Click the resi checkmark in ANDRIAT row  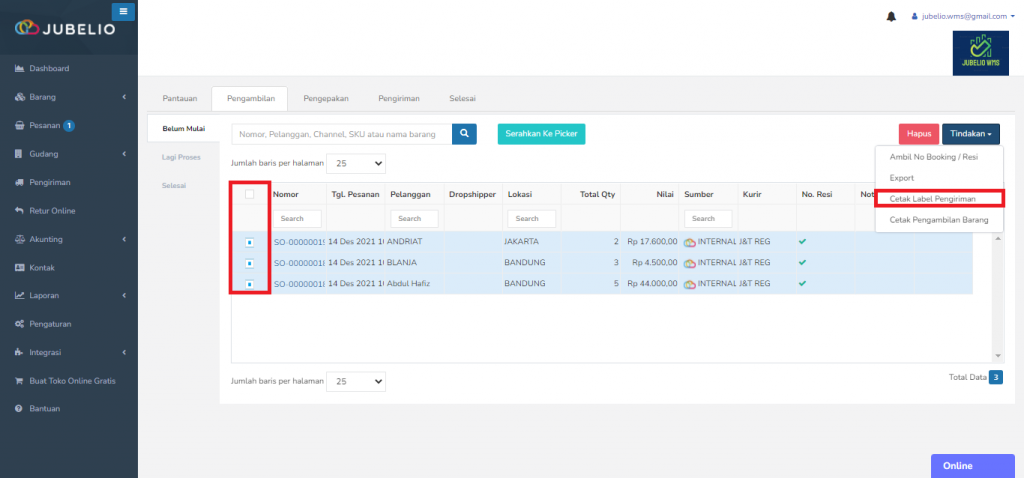pyautogui.click(x=803, y=242)
